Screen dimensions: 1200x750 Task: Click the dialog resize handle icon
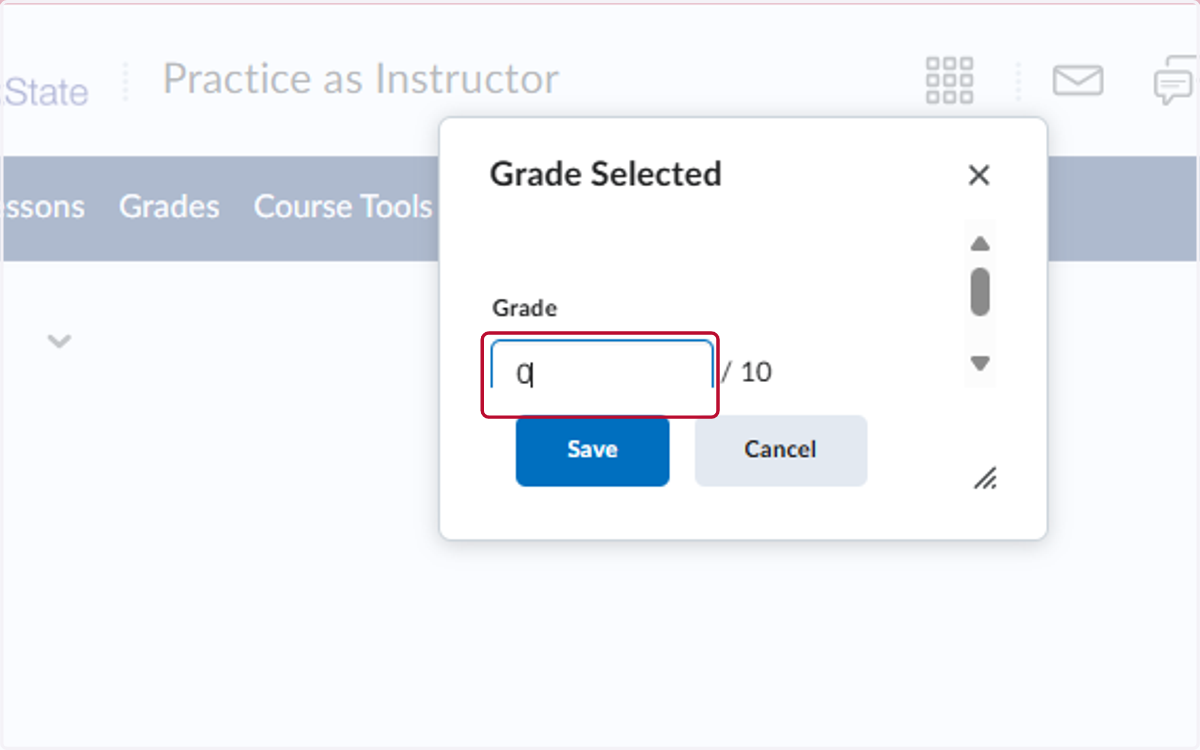tap(985, 478)
